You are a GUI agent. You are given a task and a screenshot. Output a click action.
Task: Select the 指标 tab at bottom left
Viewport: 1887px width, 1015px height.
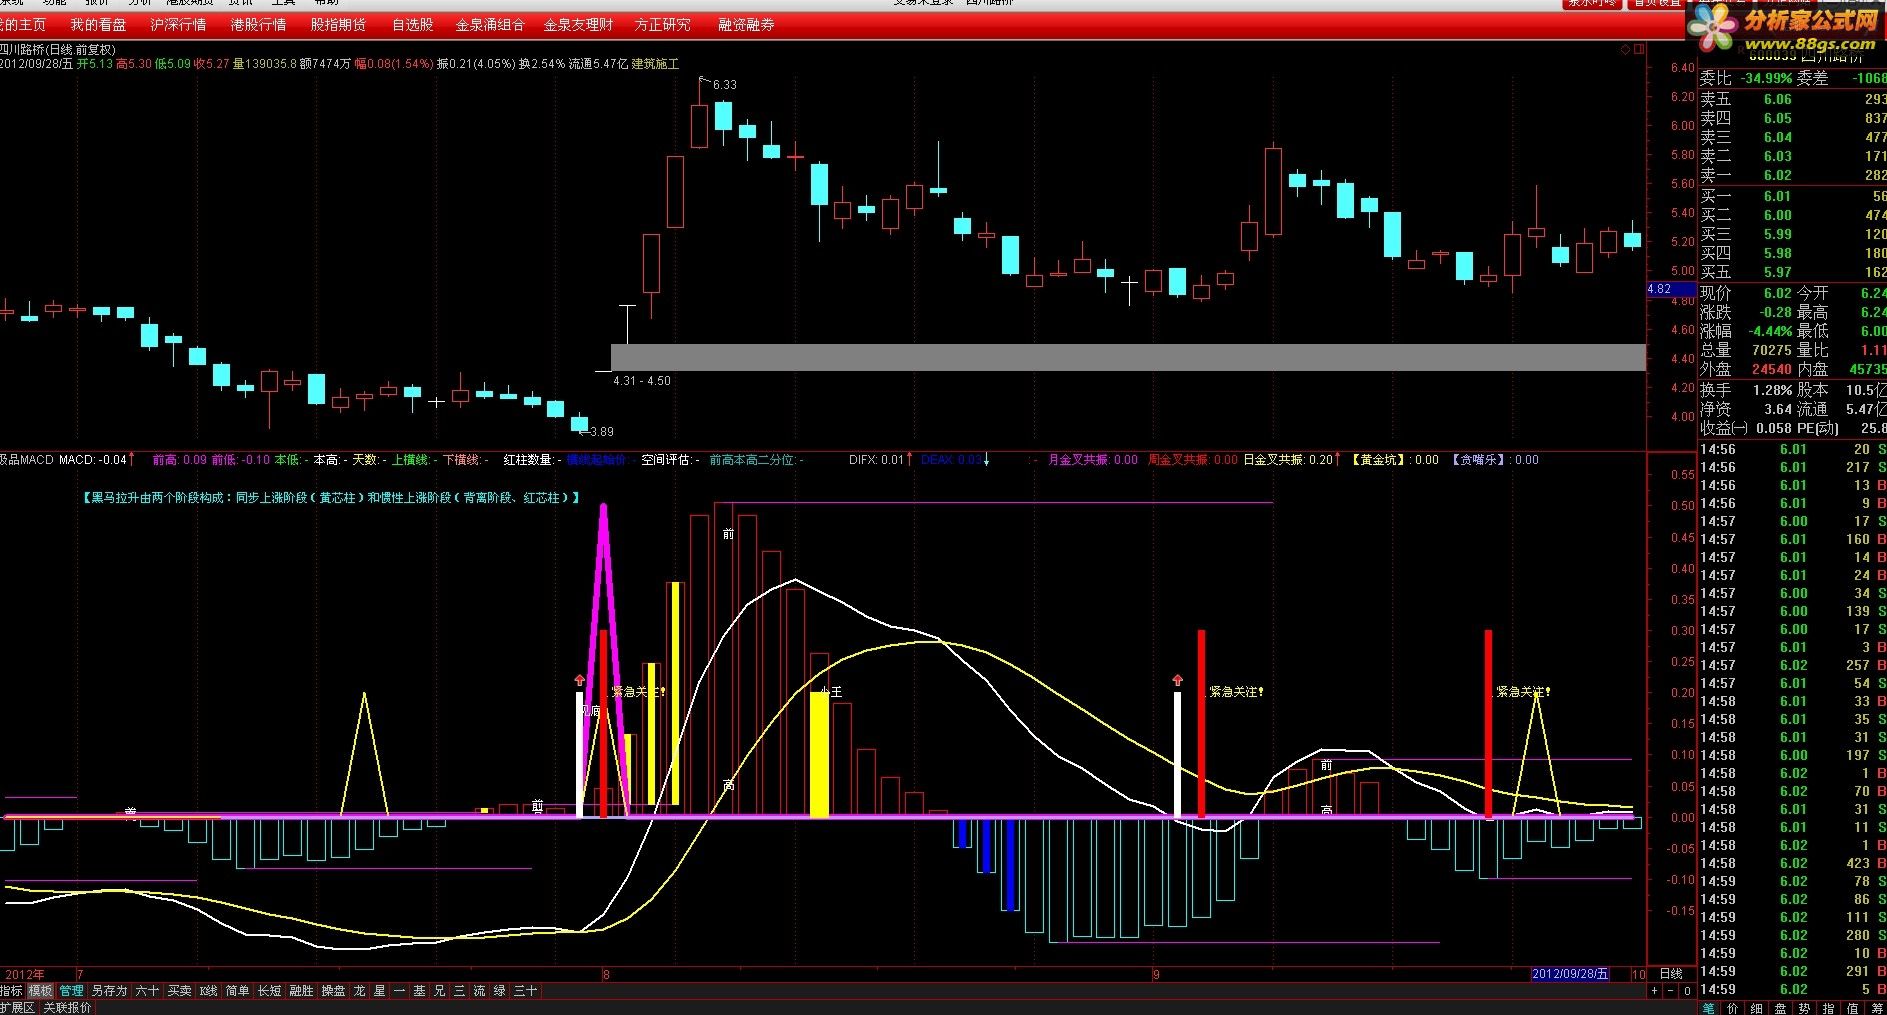11,991
